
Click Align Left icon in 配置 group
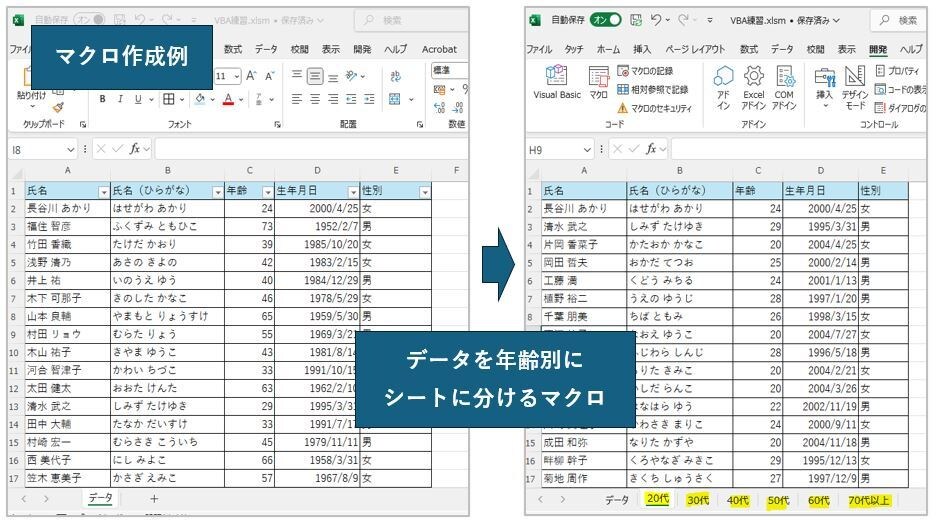[297, 99]
